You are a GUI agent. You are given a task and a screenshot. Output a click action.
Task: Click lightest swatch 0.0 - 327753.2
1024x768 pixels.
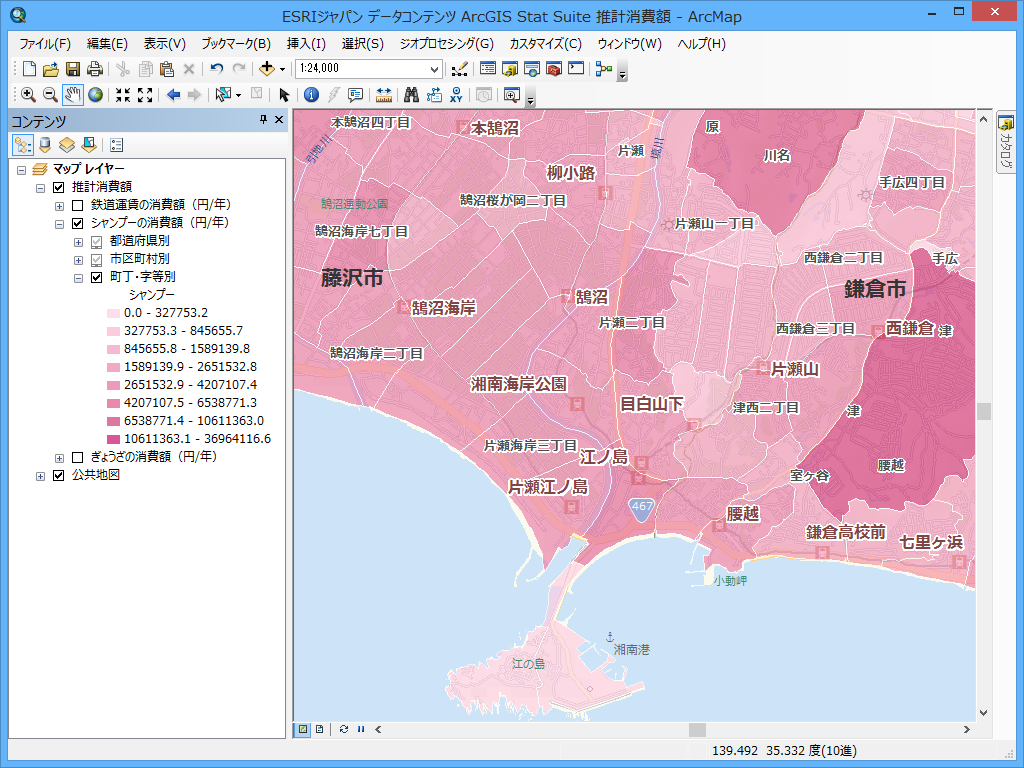coord(113,313)
